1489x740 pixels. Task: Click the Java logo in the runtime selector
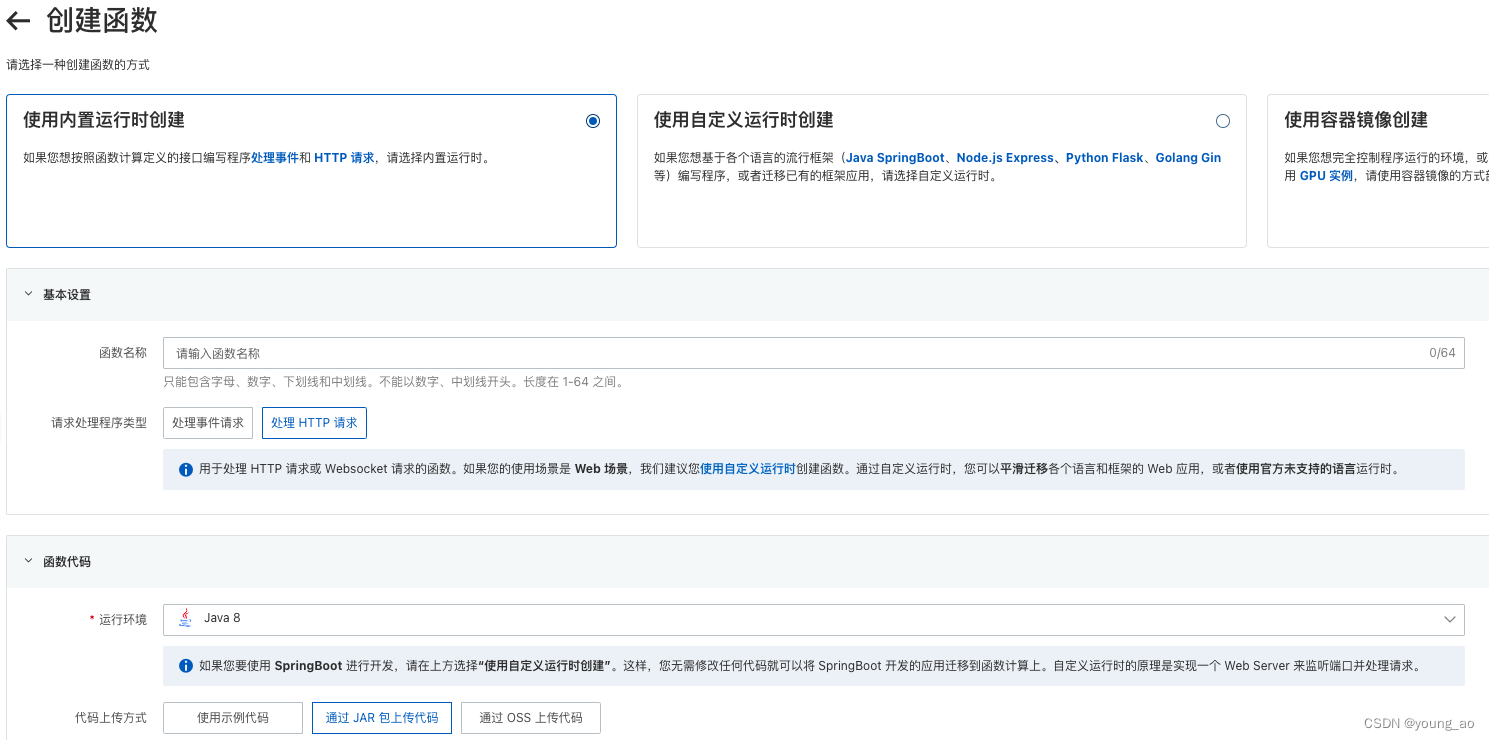(x=184, y=619)
